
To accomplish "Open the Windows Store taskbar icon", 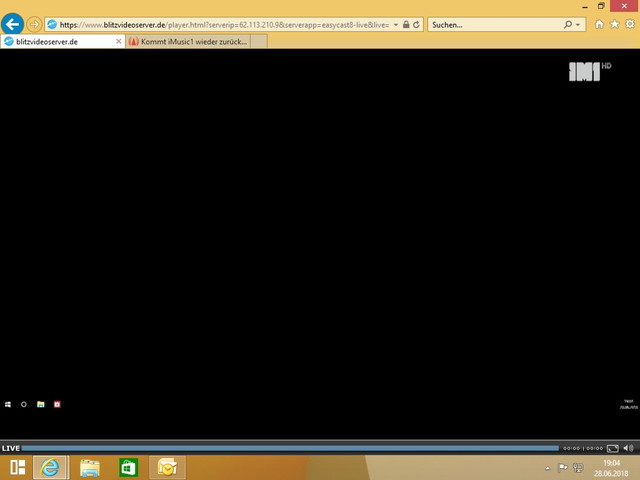I will click(129, 468).
